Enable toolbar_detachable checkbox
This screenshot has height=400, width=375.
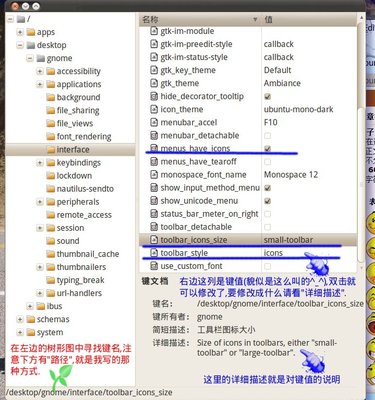click(267, 227)
